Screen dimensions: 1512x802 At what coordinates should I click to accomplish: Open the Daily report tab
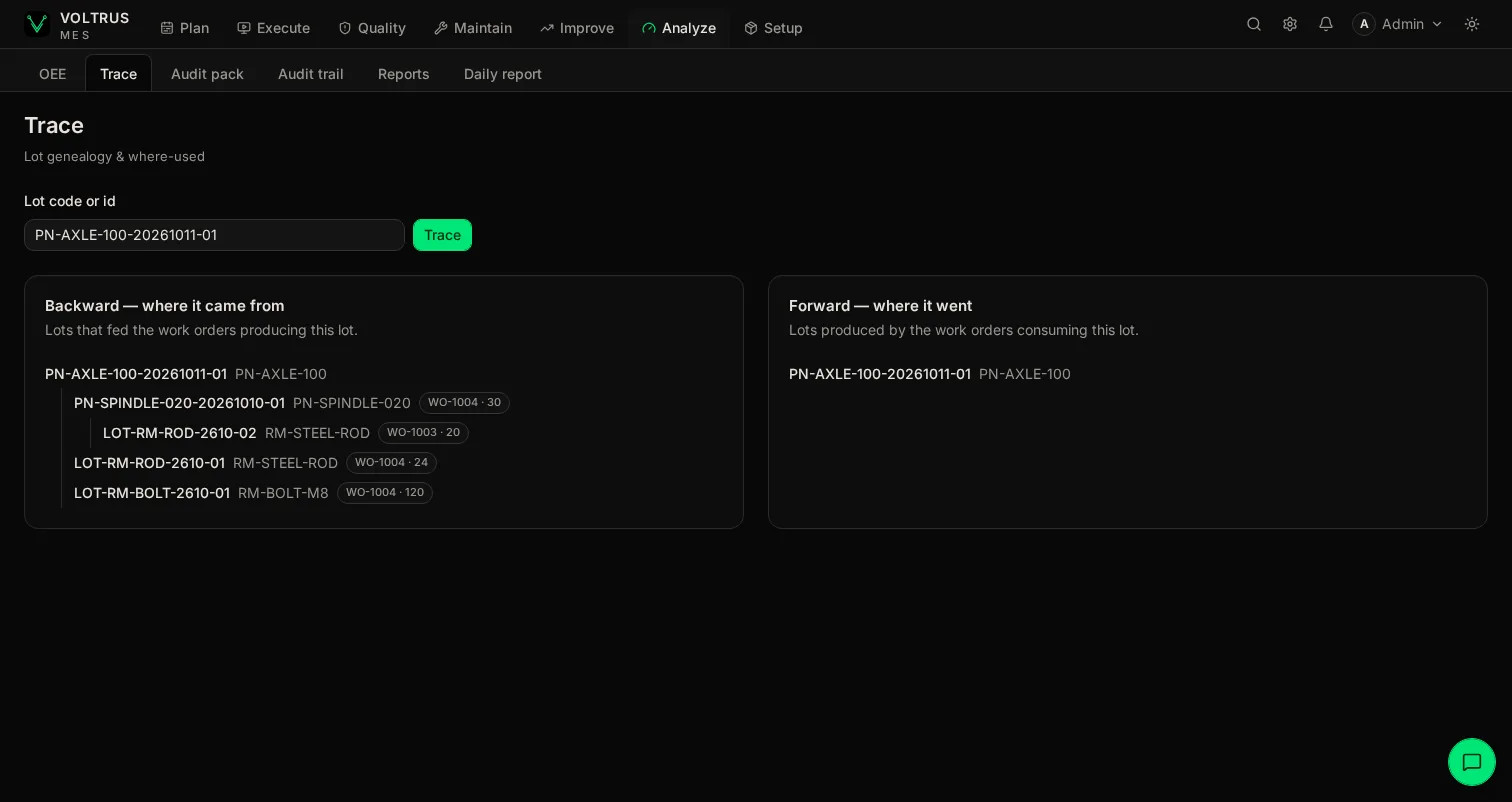coord(503,74)
